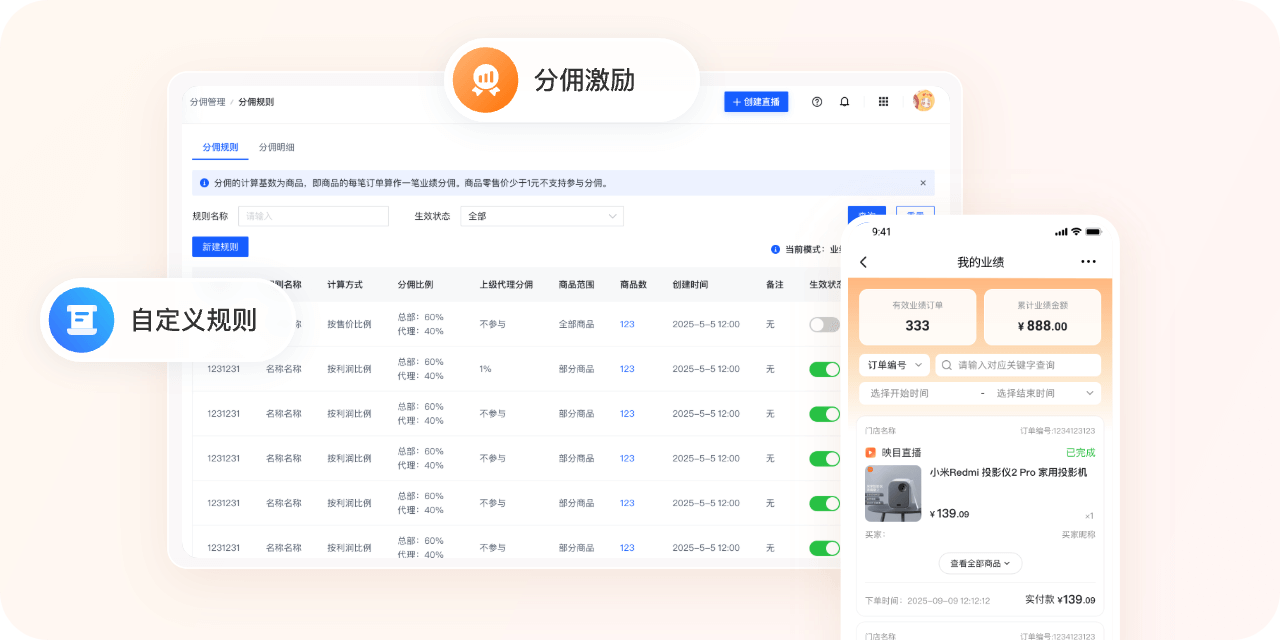Click the user avatar in header
The width and height of the screenshot is (1280, 640).
click(923, 101)
